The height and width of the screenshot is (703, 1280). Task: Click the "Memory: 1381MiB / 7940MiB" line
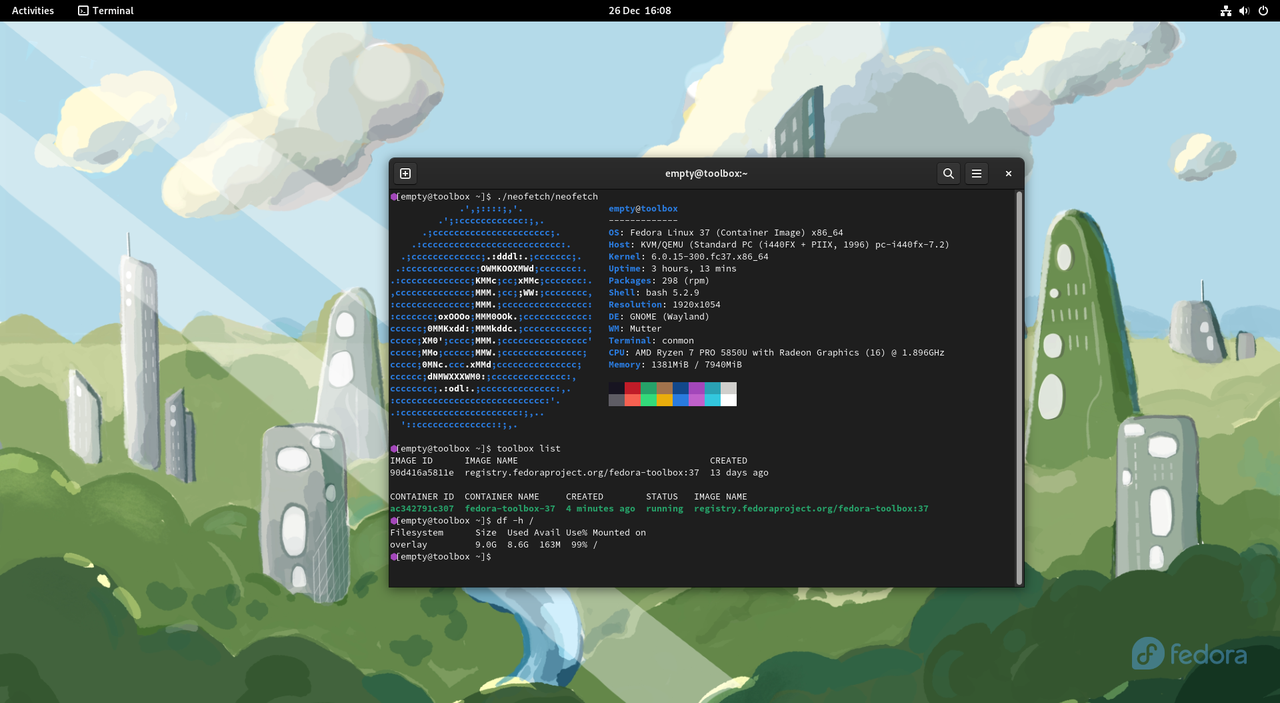tap(675, 364)
